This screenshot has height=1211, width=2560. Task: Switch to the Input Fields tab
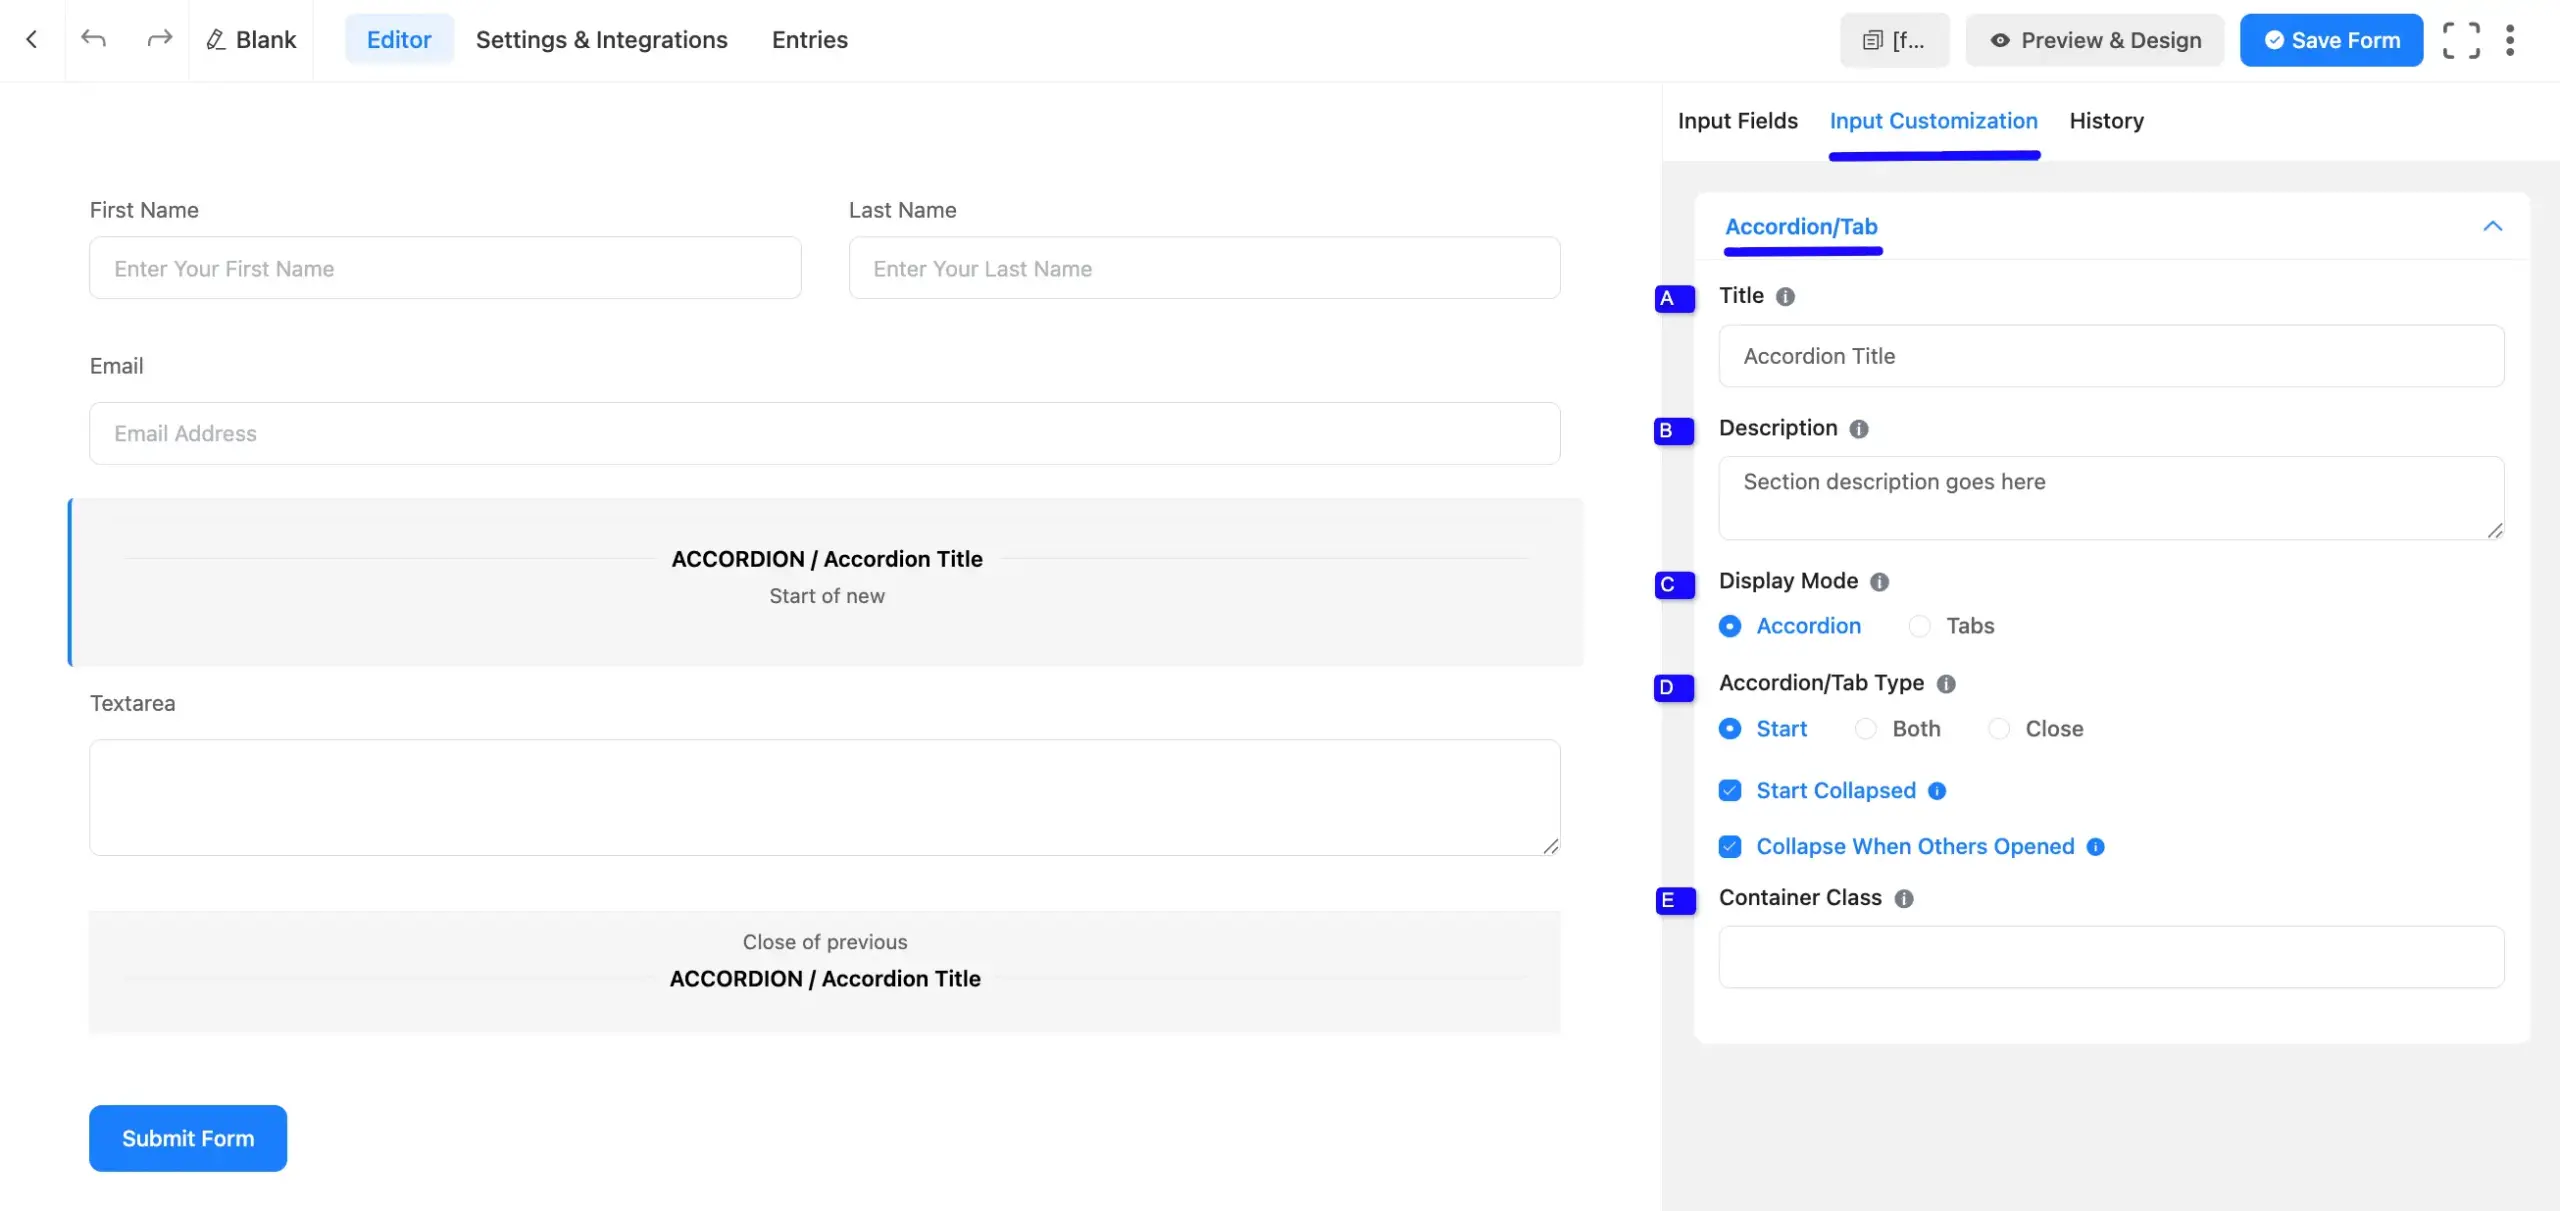1737,121
